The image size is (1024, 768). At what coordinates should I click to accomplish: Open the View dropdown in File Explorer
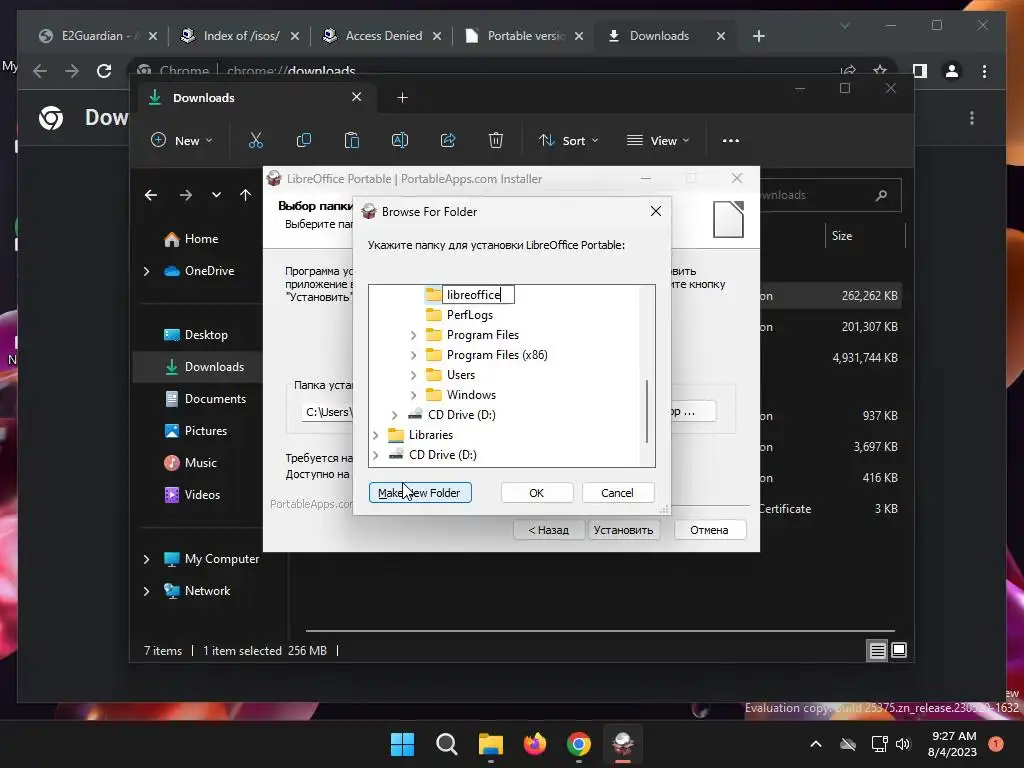pyautogui.click(x=658, y=140)
